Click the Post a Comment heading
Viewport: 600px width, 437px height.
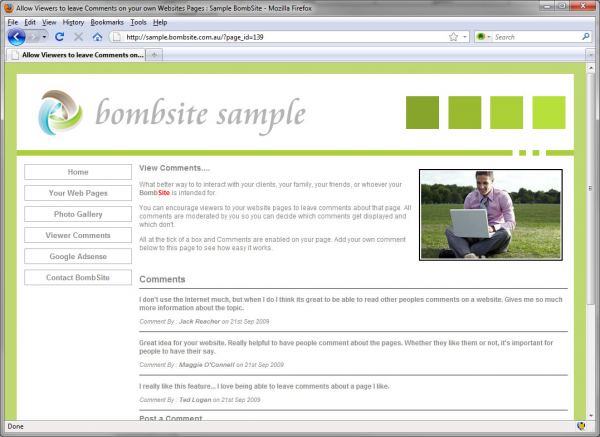click(x=171, y=418)
